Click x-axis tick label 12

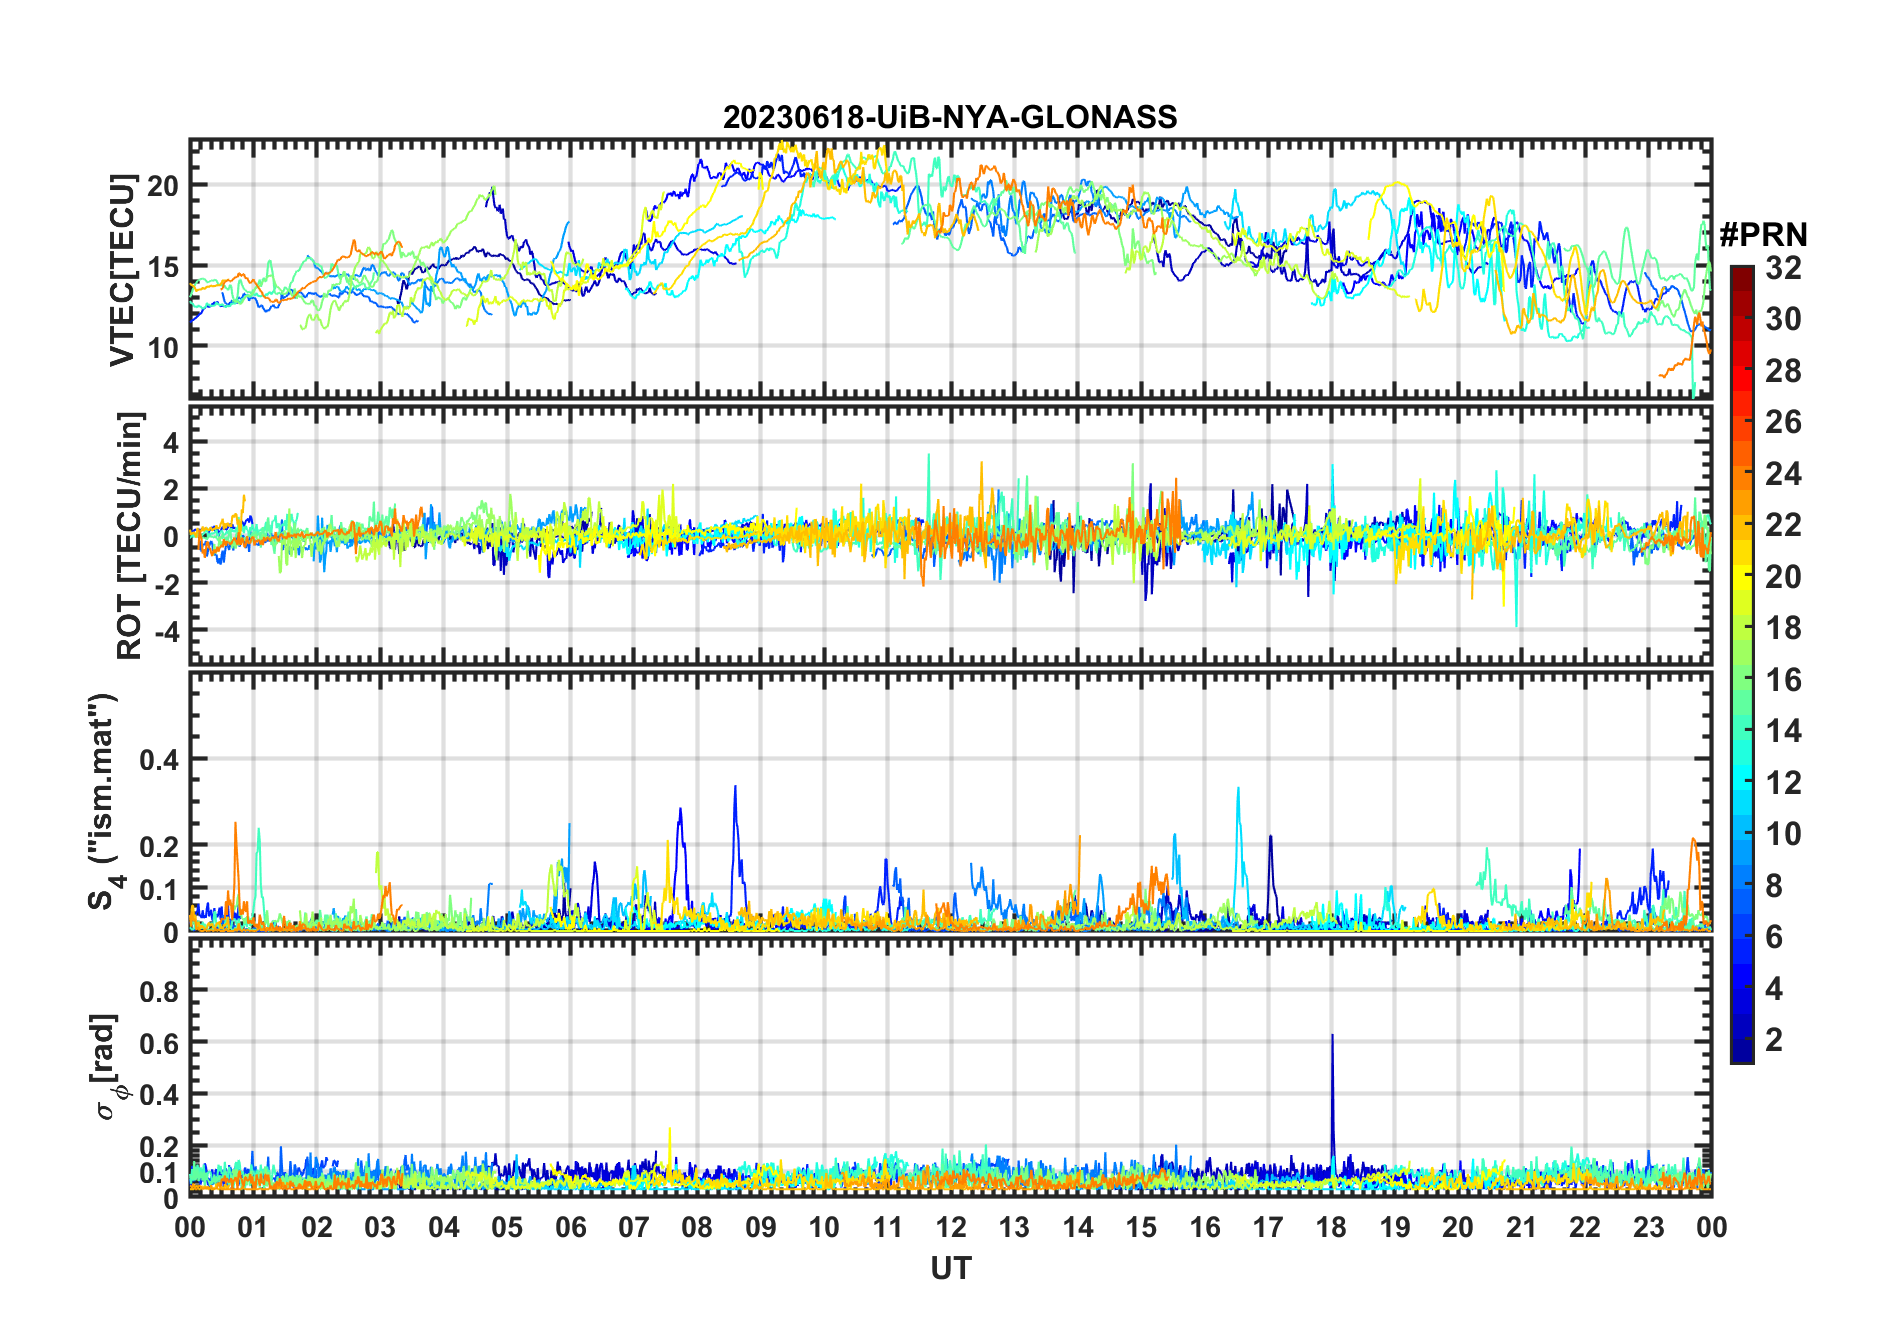(x=951, y=1227)
